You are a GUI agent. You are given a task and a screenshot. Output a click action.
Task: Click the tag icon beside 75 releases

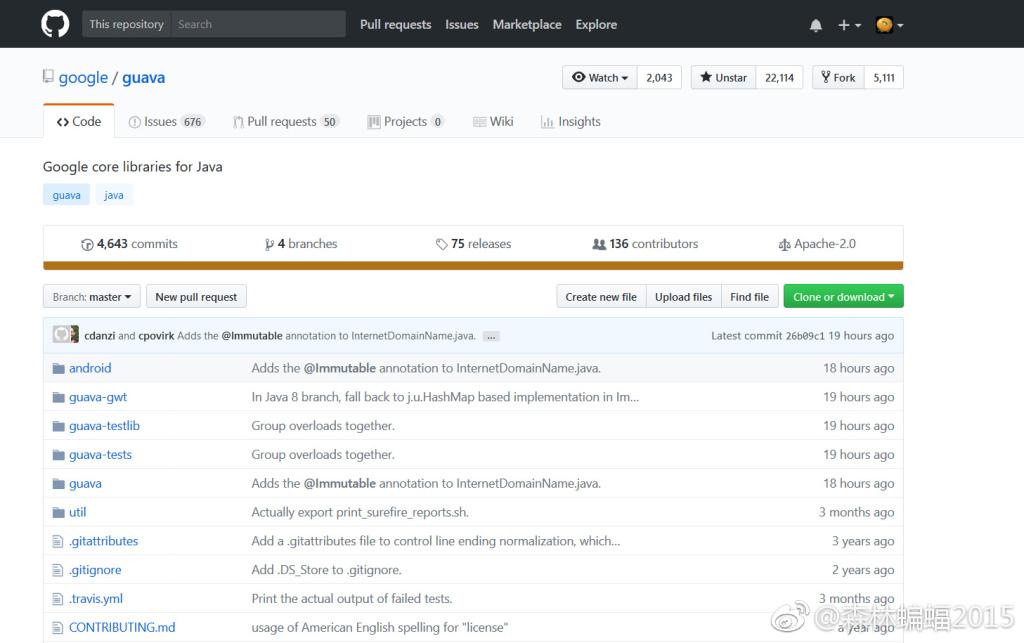click(441, 244)
